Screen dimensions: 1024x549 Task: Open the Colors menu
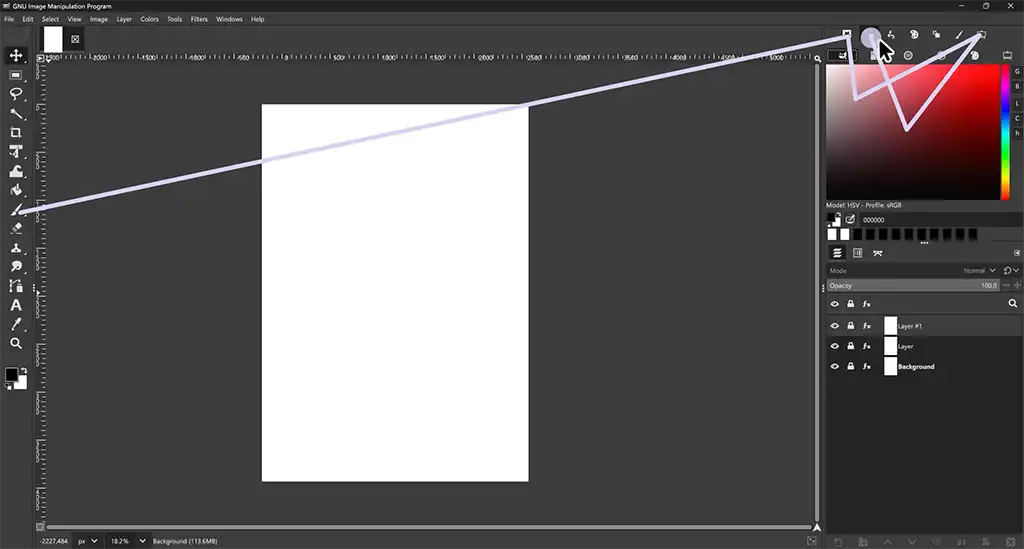[x=149, y=19]
